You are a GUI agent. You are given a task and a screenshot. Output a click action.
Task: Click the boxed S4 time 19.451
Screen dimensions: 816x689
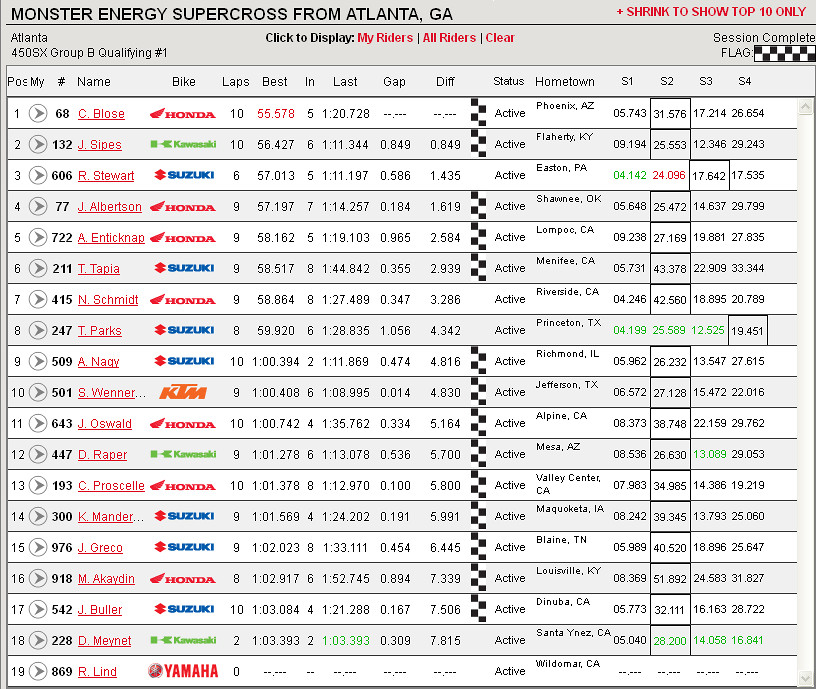[747, 330]
